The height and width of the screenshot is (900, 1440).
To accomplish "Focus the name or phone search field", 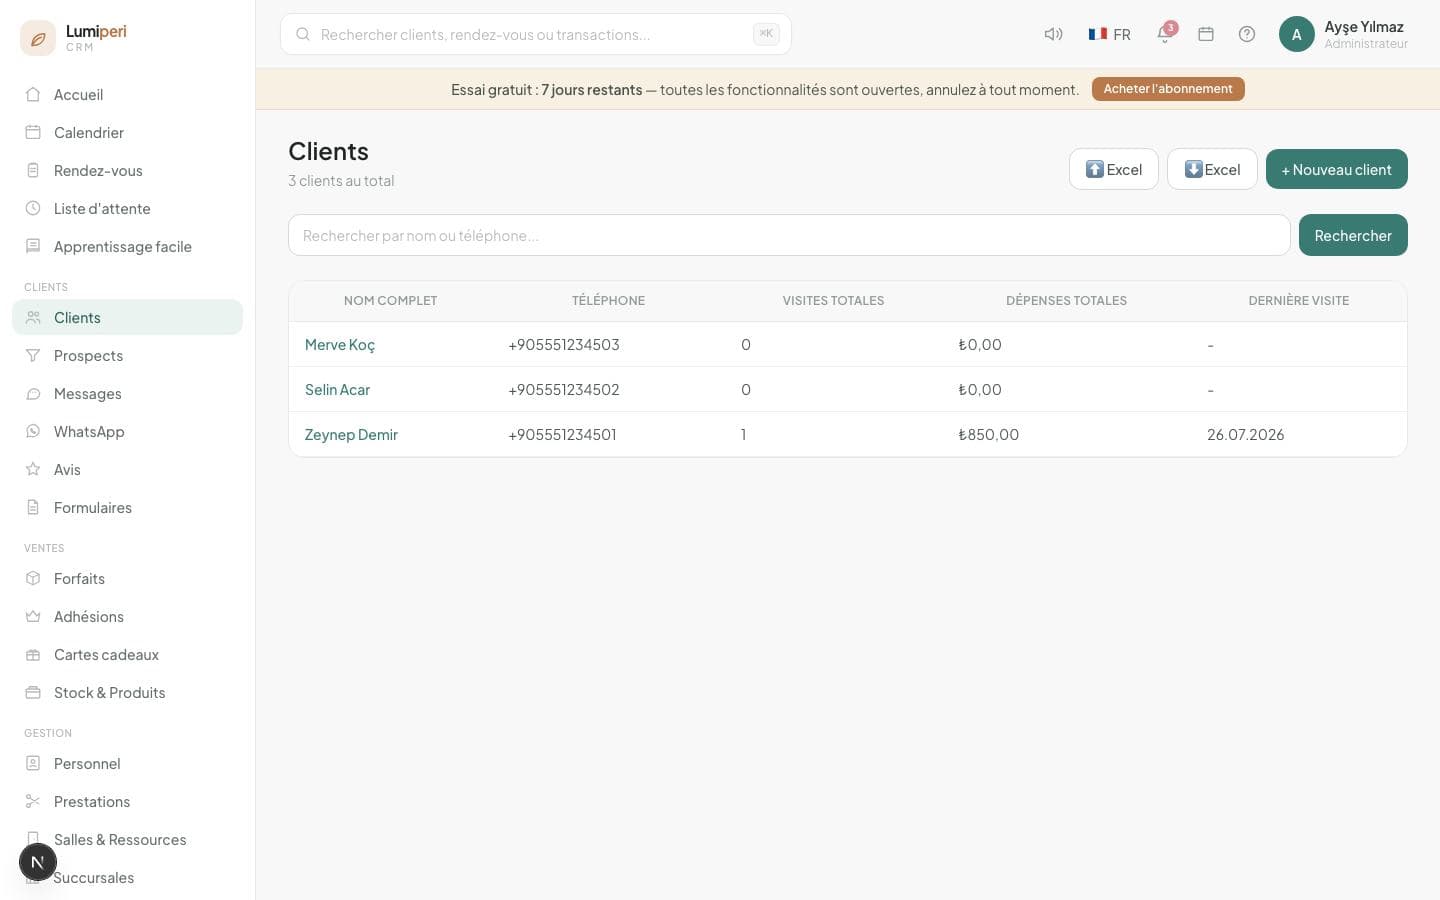I will pos(789,235).
